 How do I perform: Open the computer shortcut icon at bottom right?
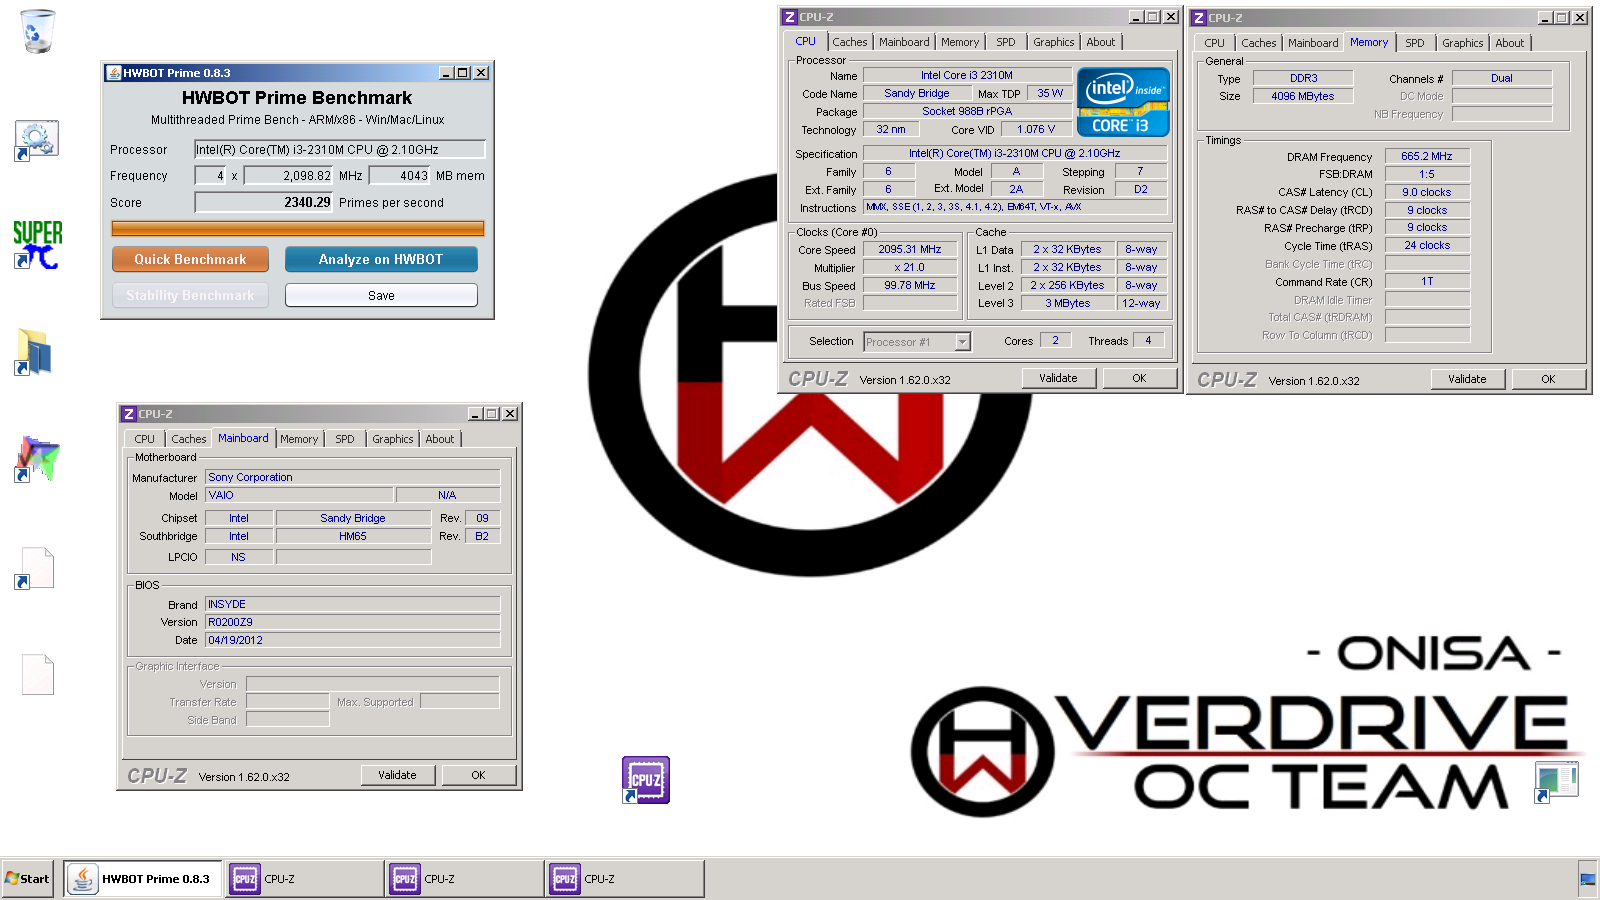point(1557,782)
